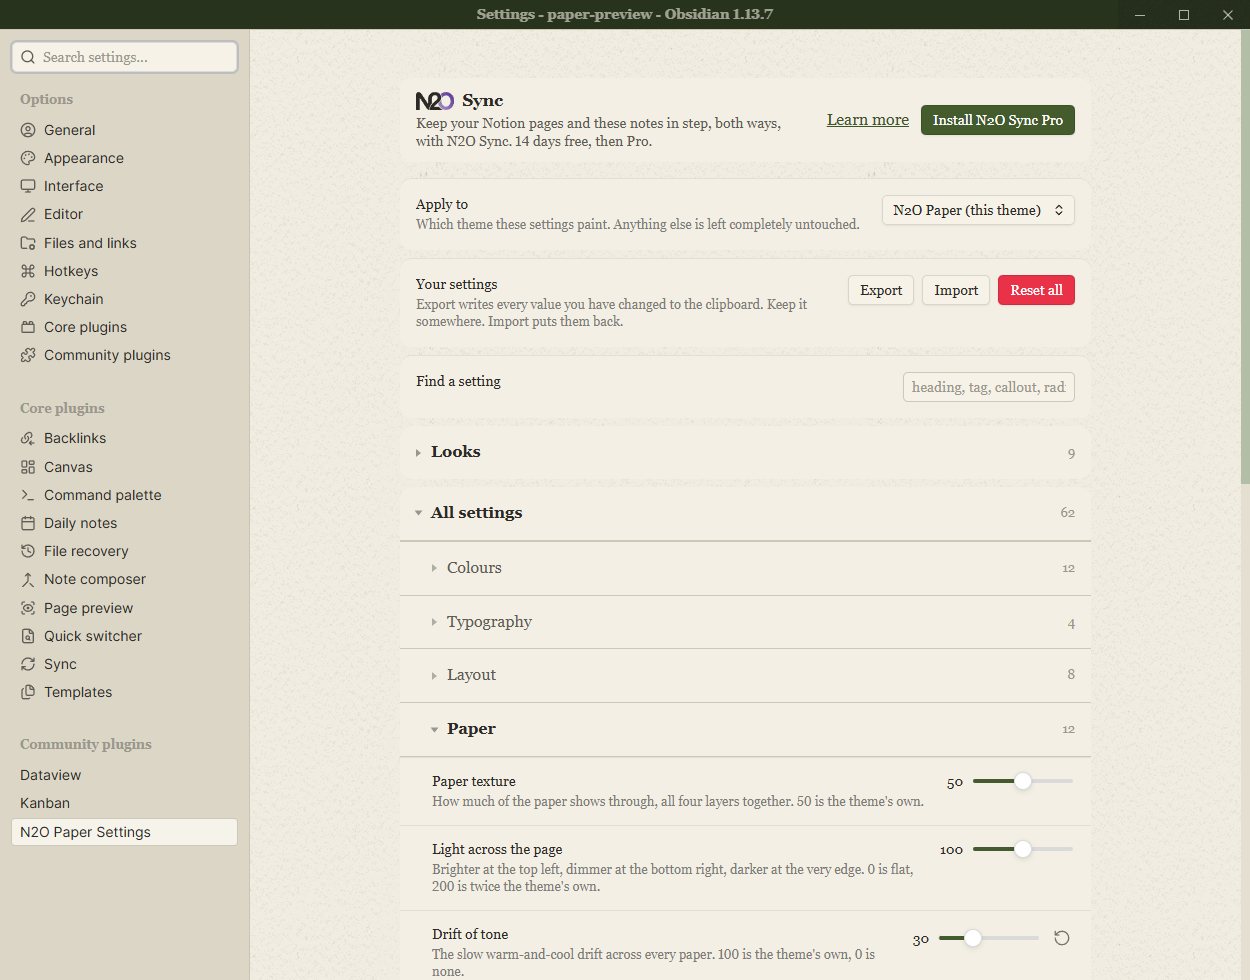Minimize the Obsidian settings window
Screen dimensions: 1250x980
[1140, 14]
